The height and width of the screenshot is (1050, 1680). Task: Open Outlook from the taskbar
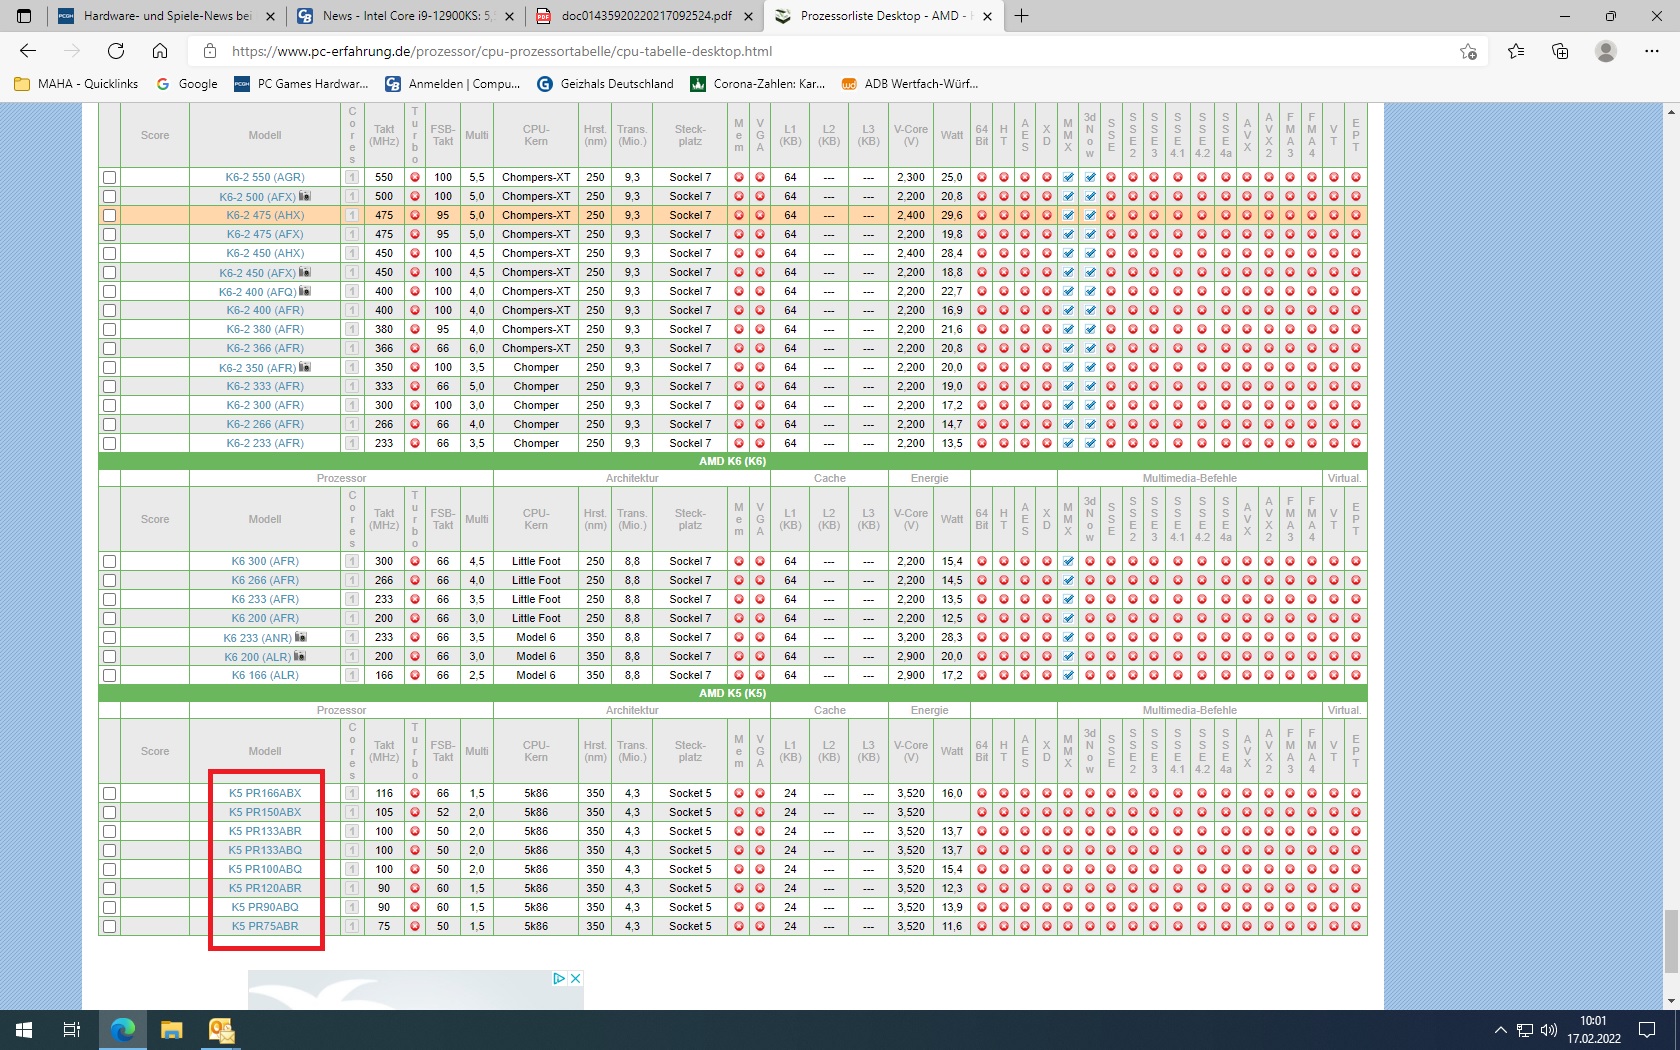(x=221, y=1029)
